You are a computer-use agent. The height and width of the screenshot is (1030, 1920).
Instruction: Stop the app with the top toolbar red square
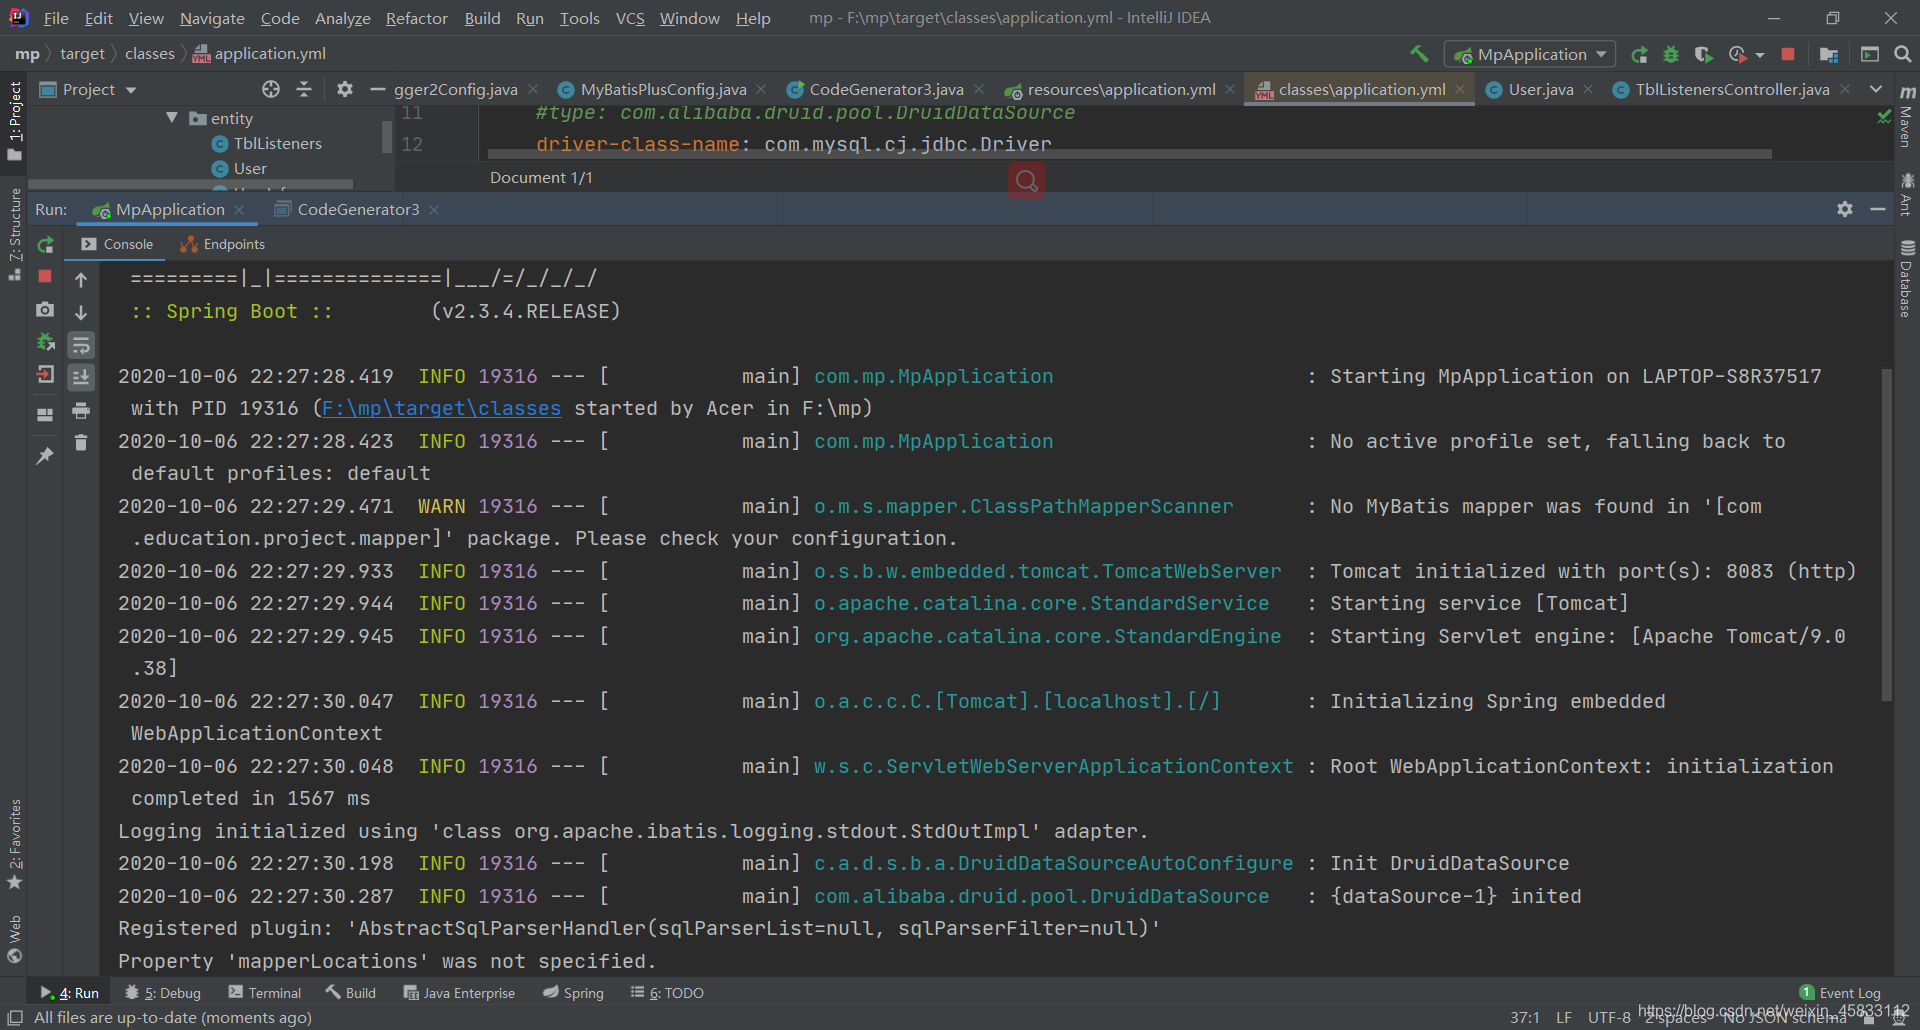tap(1788, 54)
